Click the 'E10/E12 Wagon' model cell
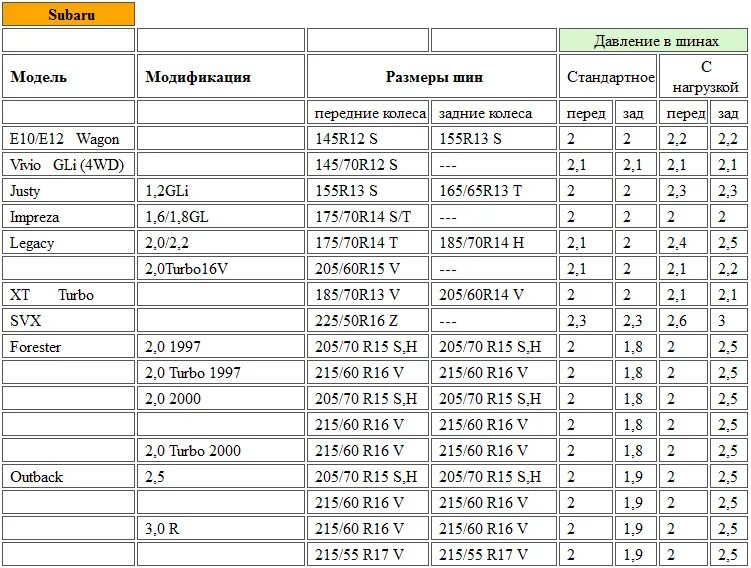This screenshot has height=568, width=751. [x=68, y=139]
